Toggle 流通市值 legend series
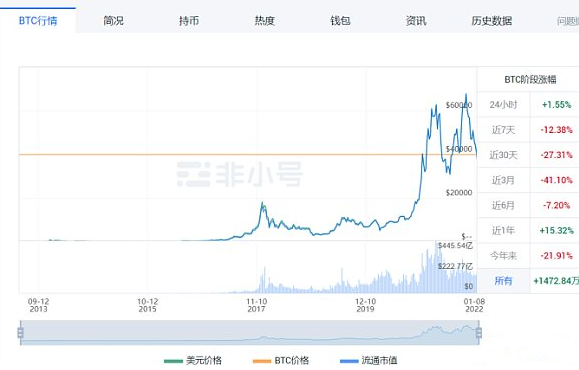Image resolution: width=579 pixels, height=370 pixels. 368,360
